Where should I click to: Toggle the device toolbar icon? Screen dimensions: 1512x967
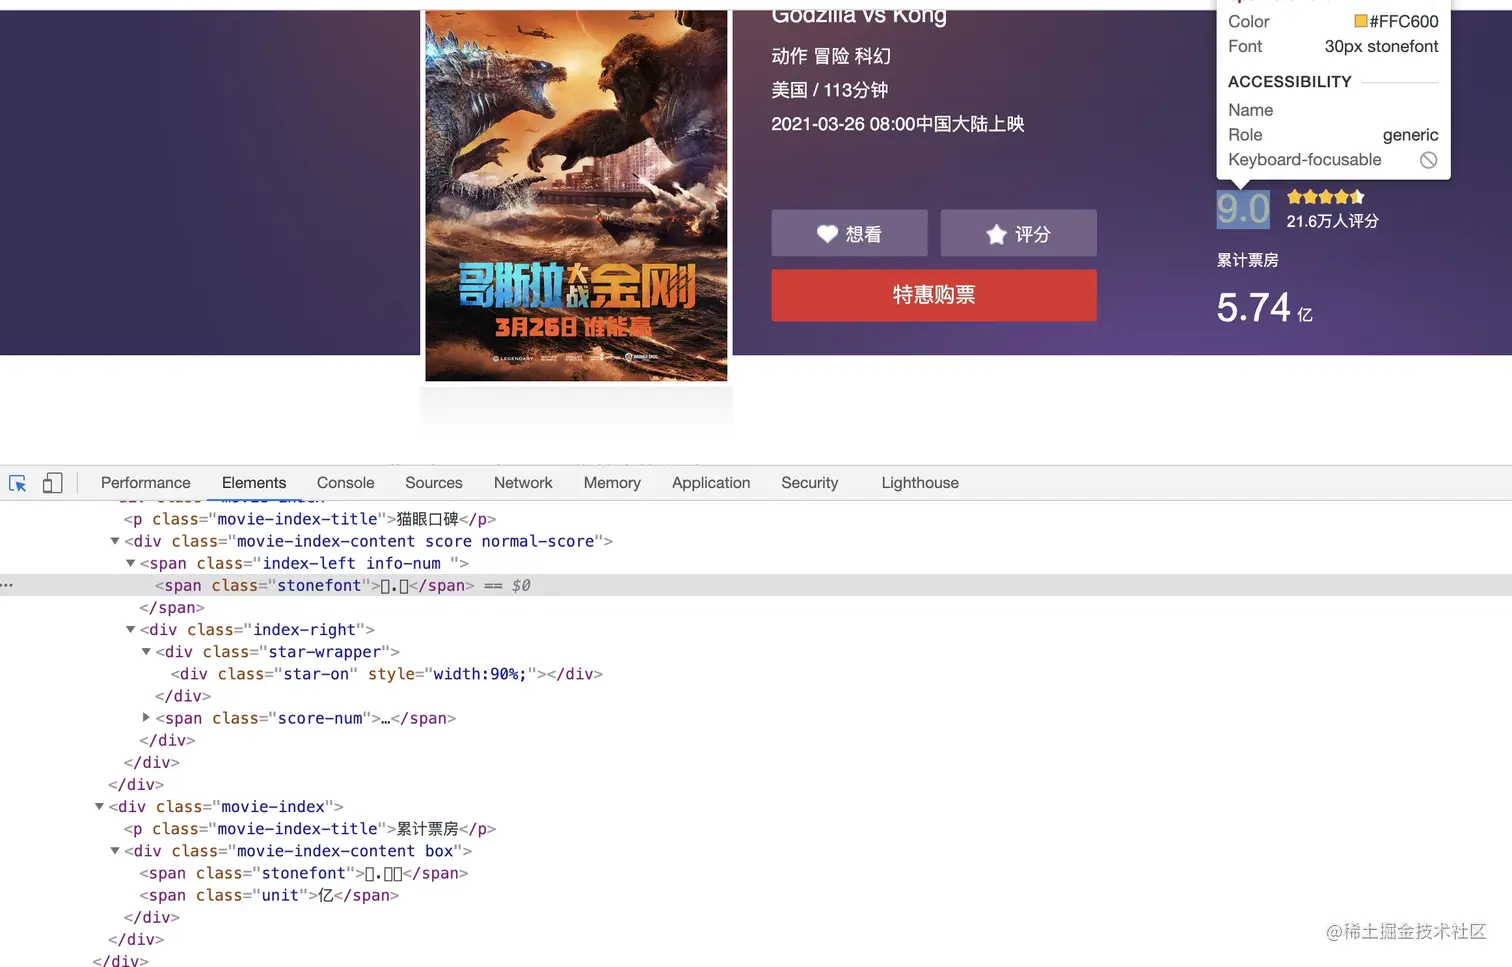[x=52, y=483]
